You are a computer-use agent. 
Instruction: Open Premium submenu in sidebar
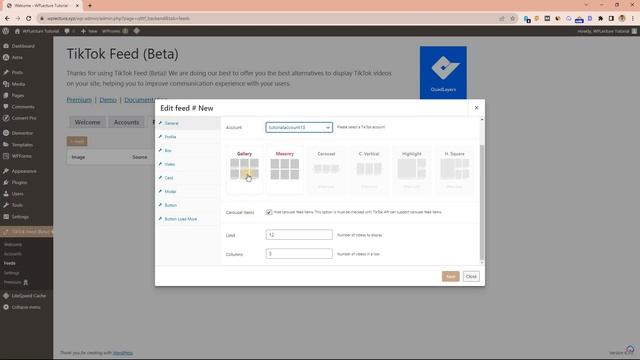coord(16,282)
